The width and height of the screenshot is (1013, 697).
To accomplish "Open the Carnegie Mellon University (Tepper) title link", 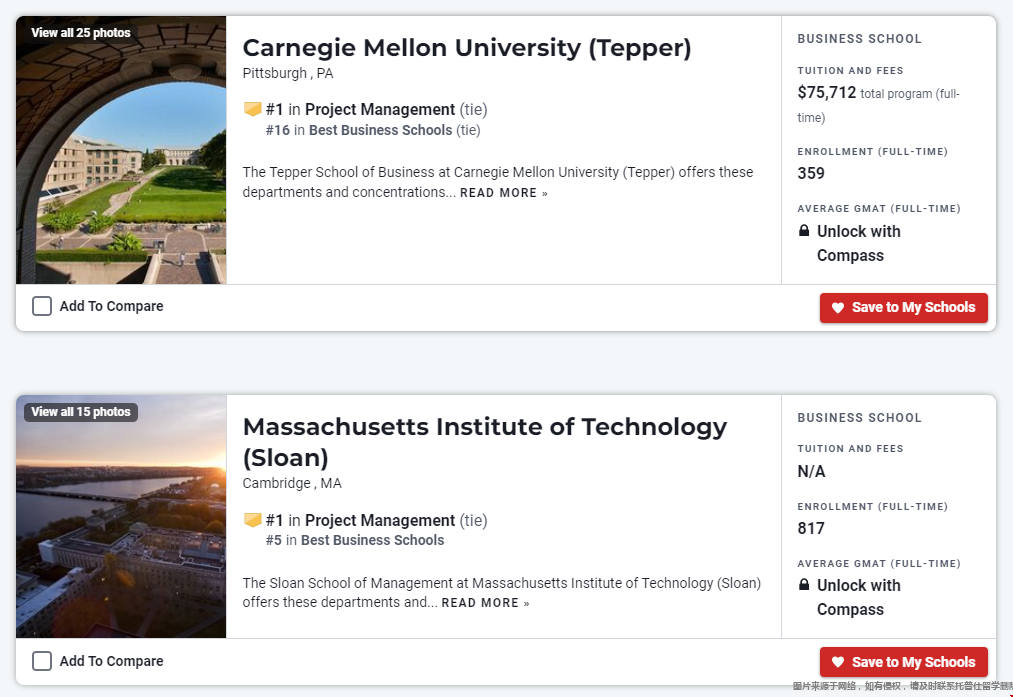I will [466, 48].
